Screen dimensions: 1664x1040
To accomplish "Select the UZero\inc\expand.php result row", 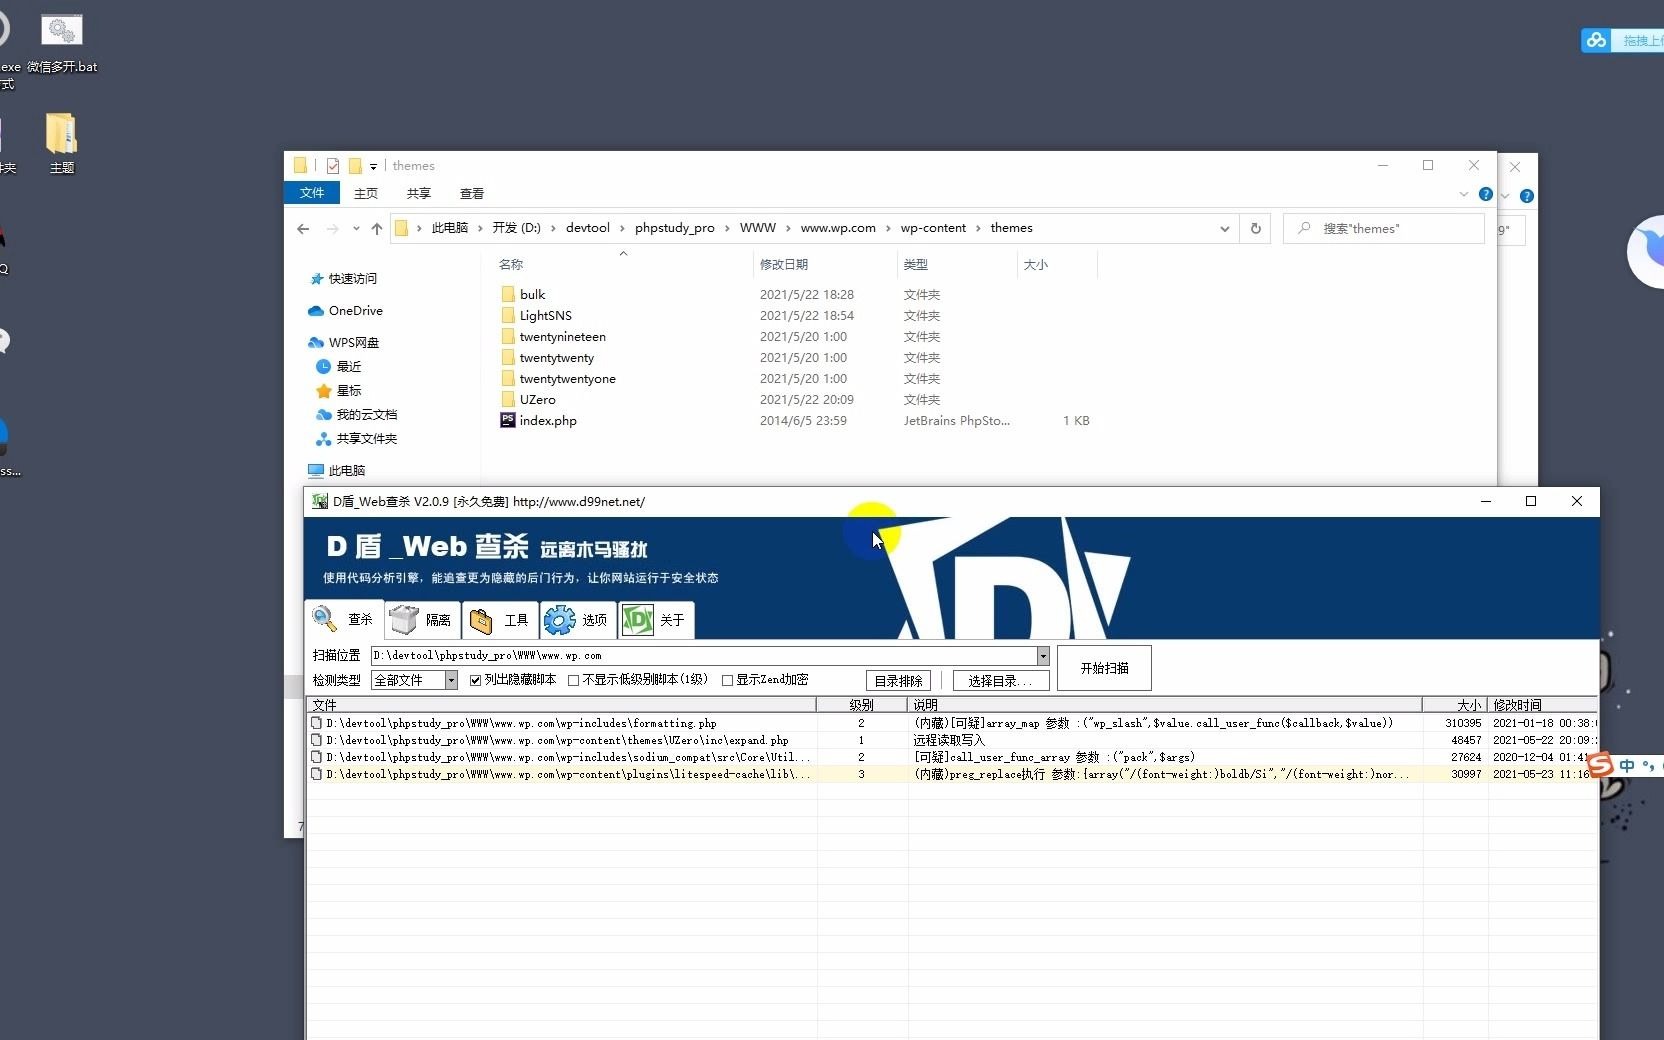I will 952,740.
